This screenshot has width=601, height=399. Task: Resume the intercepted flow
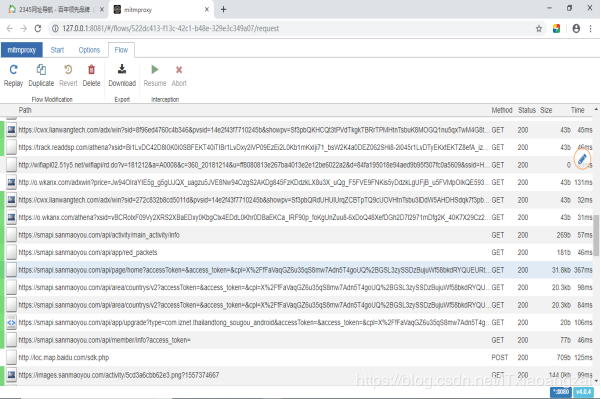(155, 70)
